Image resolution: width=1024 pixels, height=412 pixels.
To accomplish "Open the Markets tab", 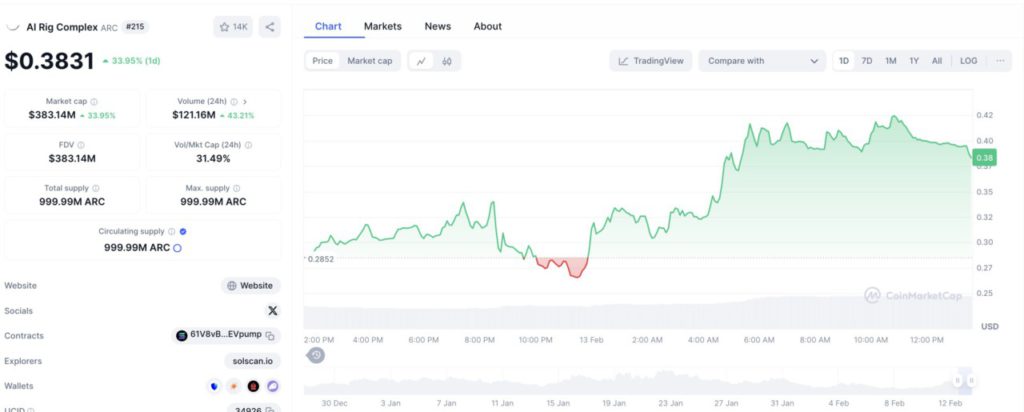I will point(383,26).
